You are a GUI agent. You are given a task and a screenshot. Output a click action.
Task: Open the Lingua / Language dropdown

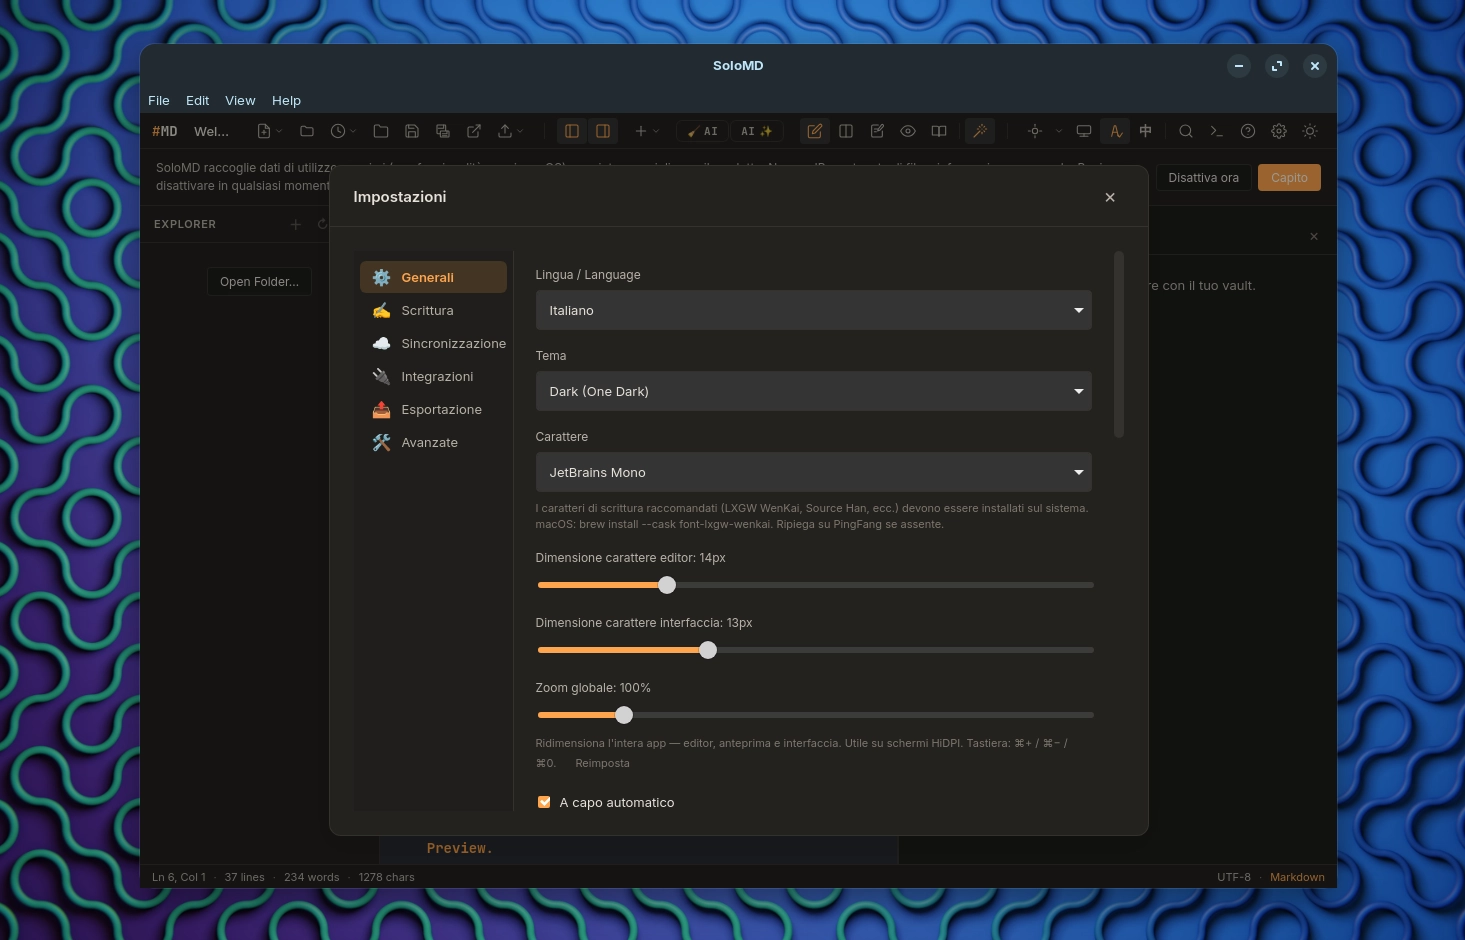tap(814, 310)
